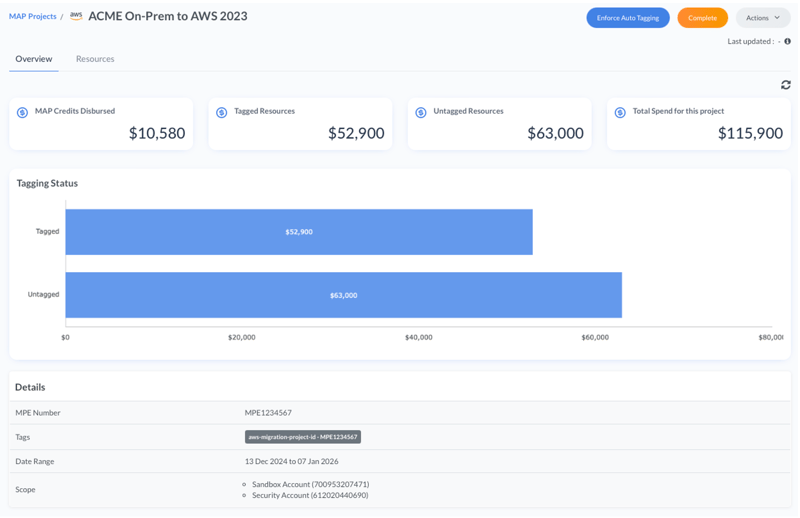Click the dollar icon on Tagged Resources card
The height and width of the screenshot is (518, 800).
(x=221, y=112)
